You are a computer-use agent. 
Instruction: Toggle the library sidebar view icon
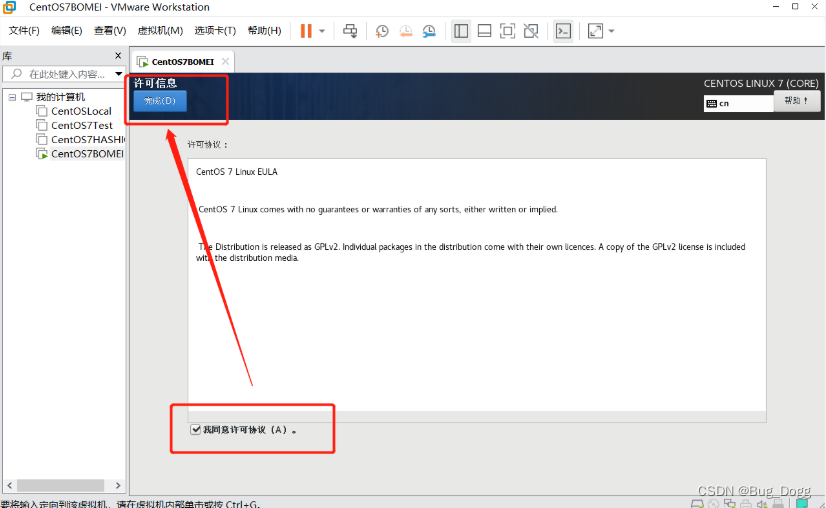461,31
